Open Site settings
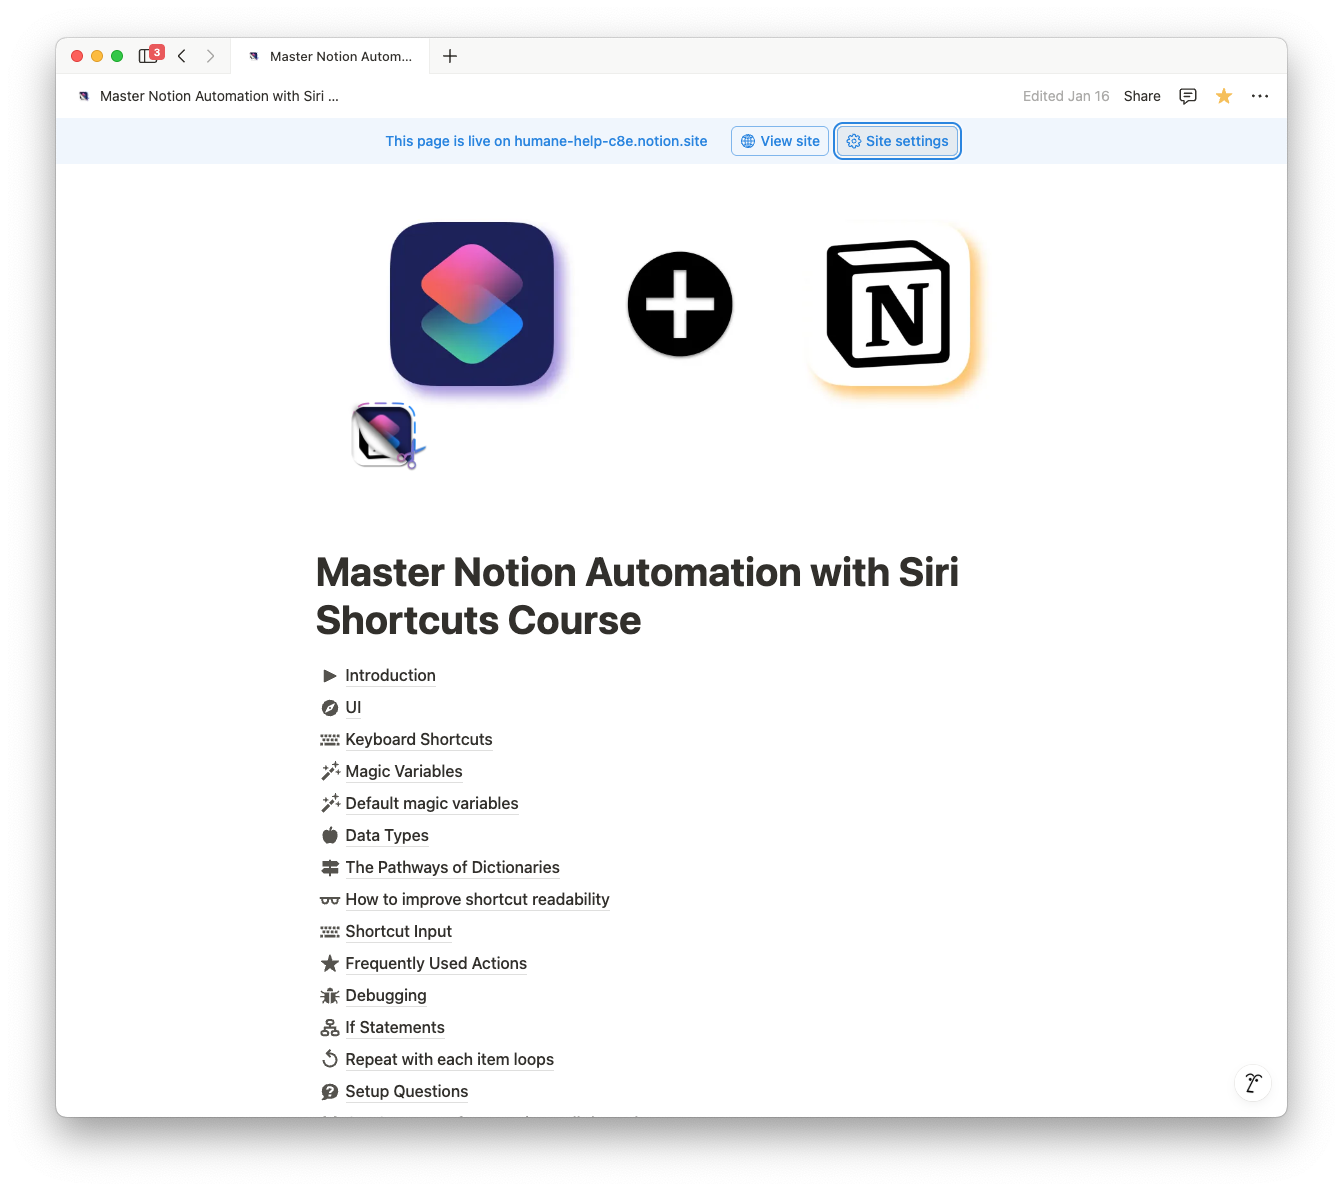The height and width of the screenshot is (1191, 1343). pos(898,141)
